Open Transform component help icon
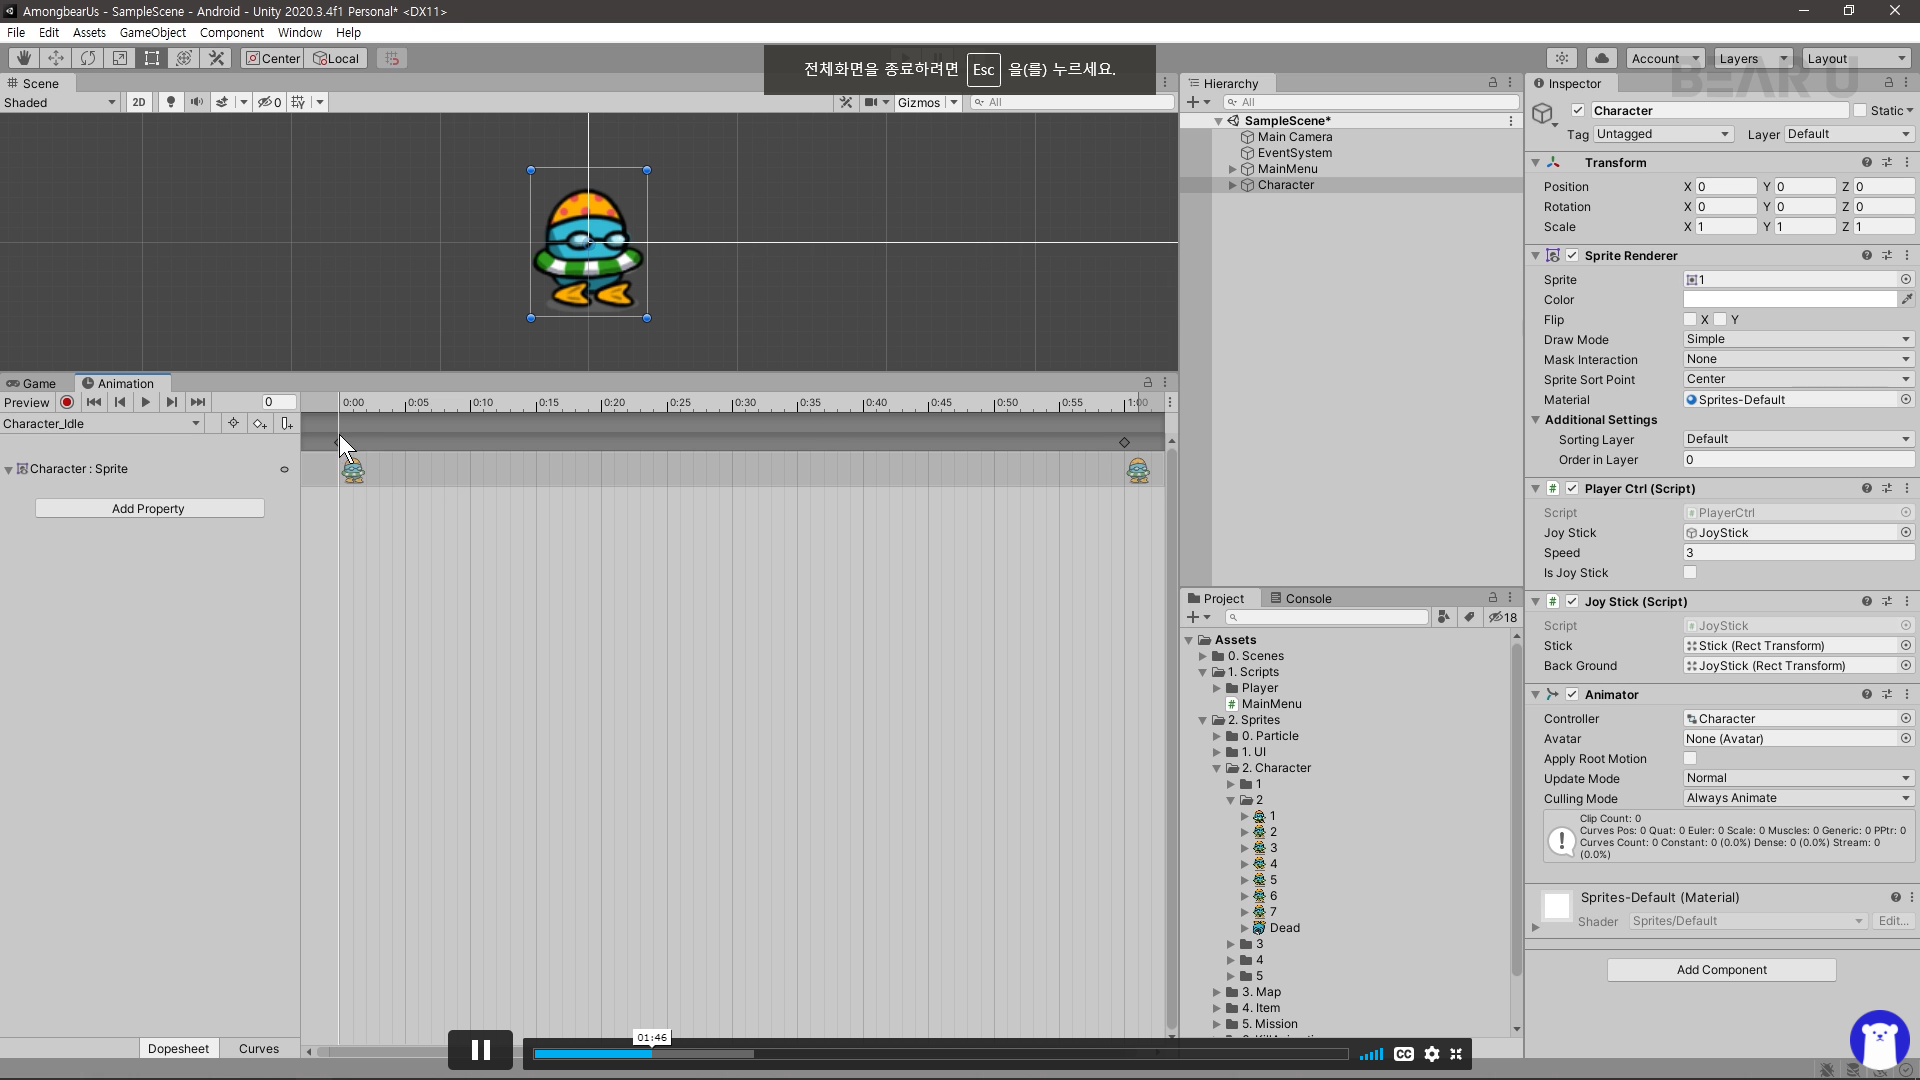Screen dimensions: 1920x1080 [1866, 162]
